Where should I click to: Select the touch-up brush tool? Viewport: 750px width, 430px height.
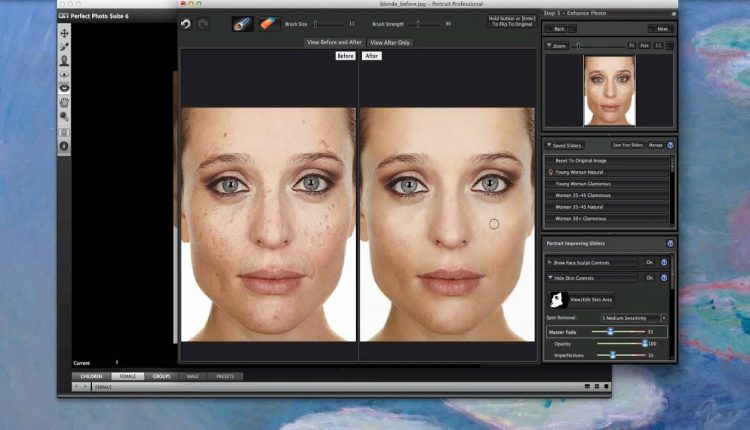point(243,23)
